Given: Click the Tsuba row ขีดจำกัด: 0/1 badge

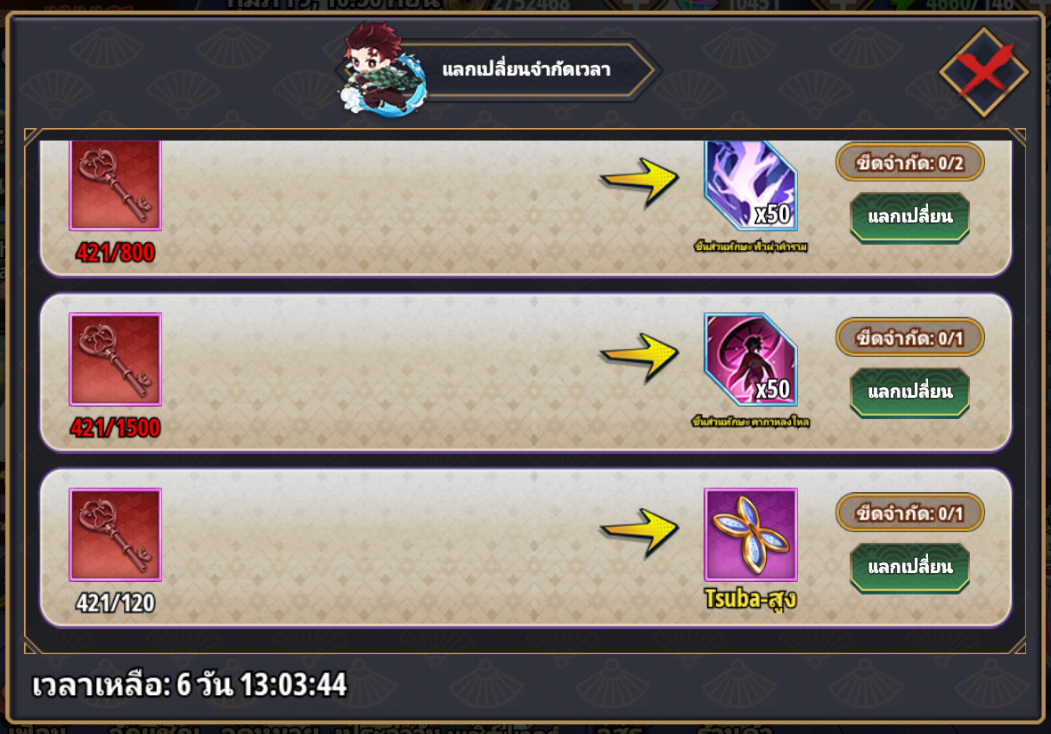Looking at the screenshot, I should (910, 513).
